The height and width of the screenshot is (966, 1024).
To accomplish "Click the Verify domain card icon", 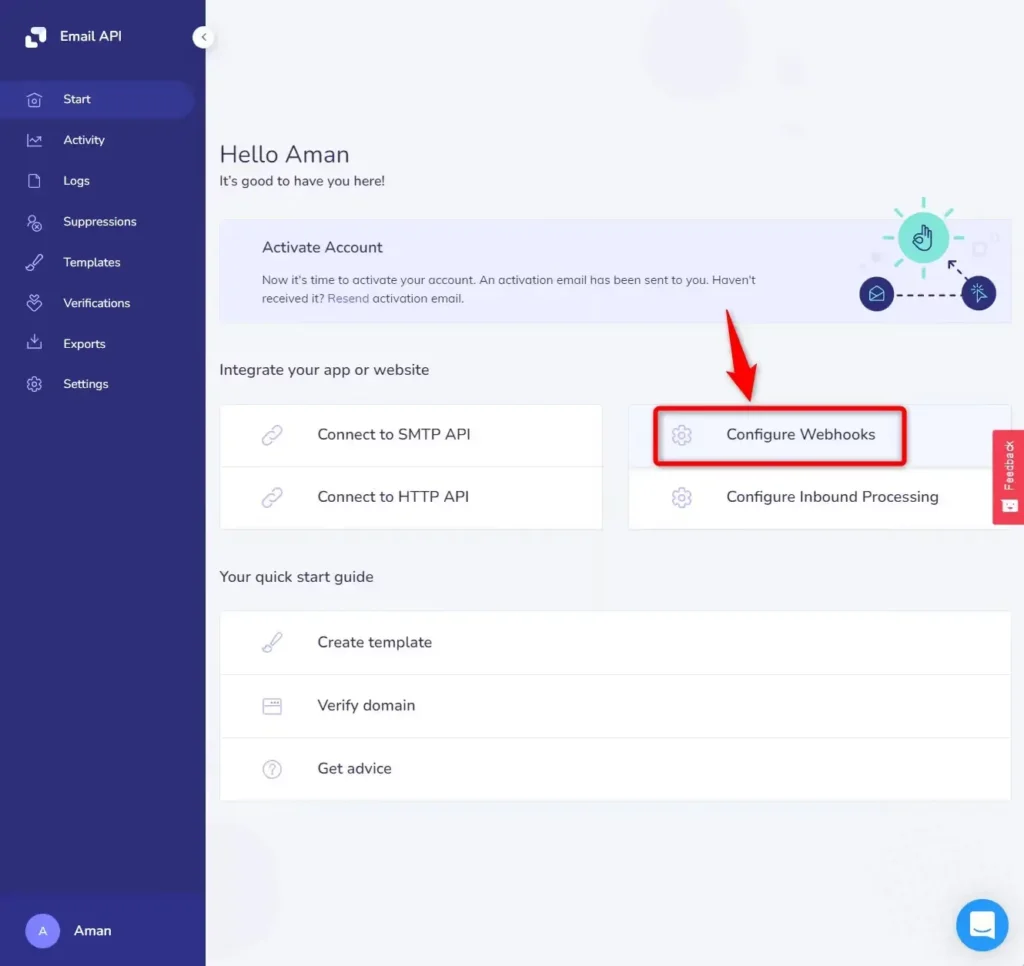I will coord(271,705).
